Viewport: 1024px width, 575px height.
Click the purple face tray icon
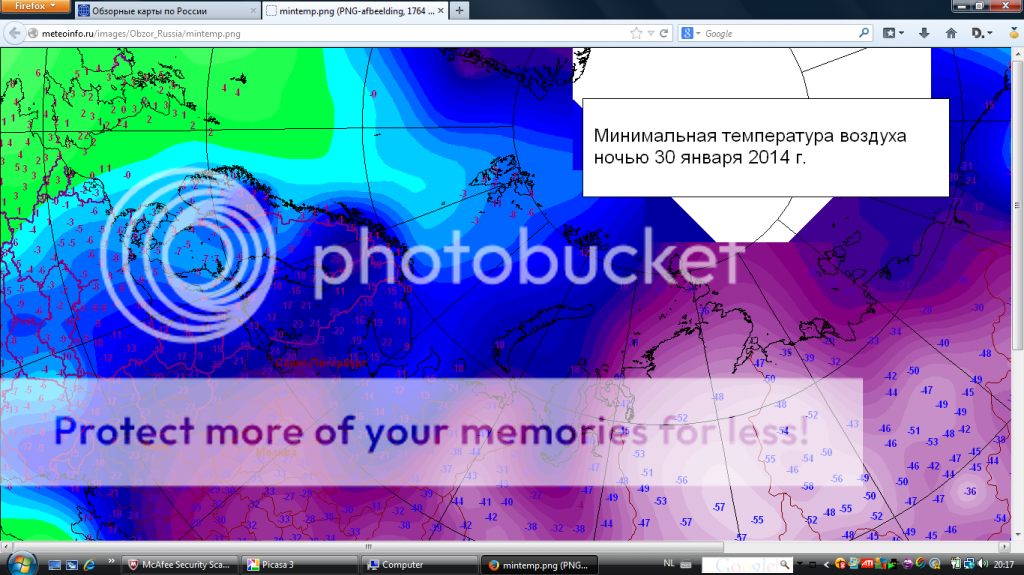click(908, 564)
